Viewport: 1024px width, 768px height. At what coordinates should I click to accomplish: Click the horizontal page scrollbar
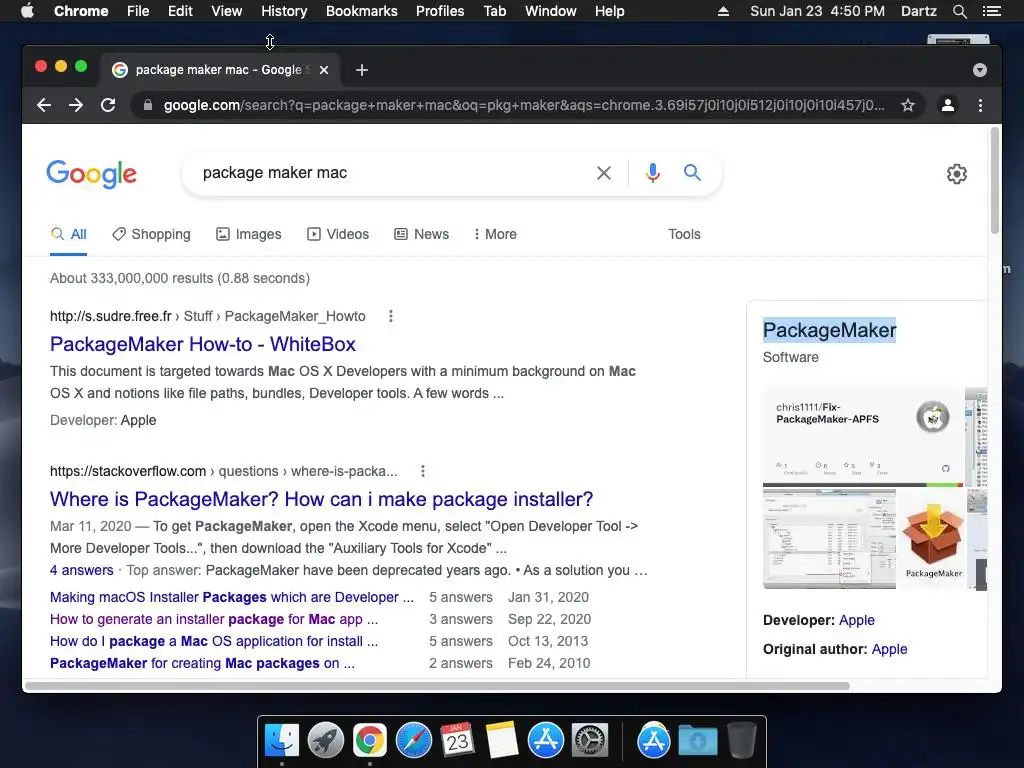click(437, 686)
